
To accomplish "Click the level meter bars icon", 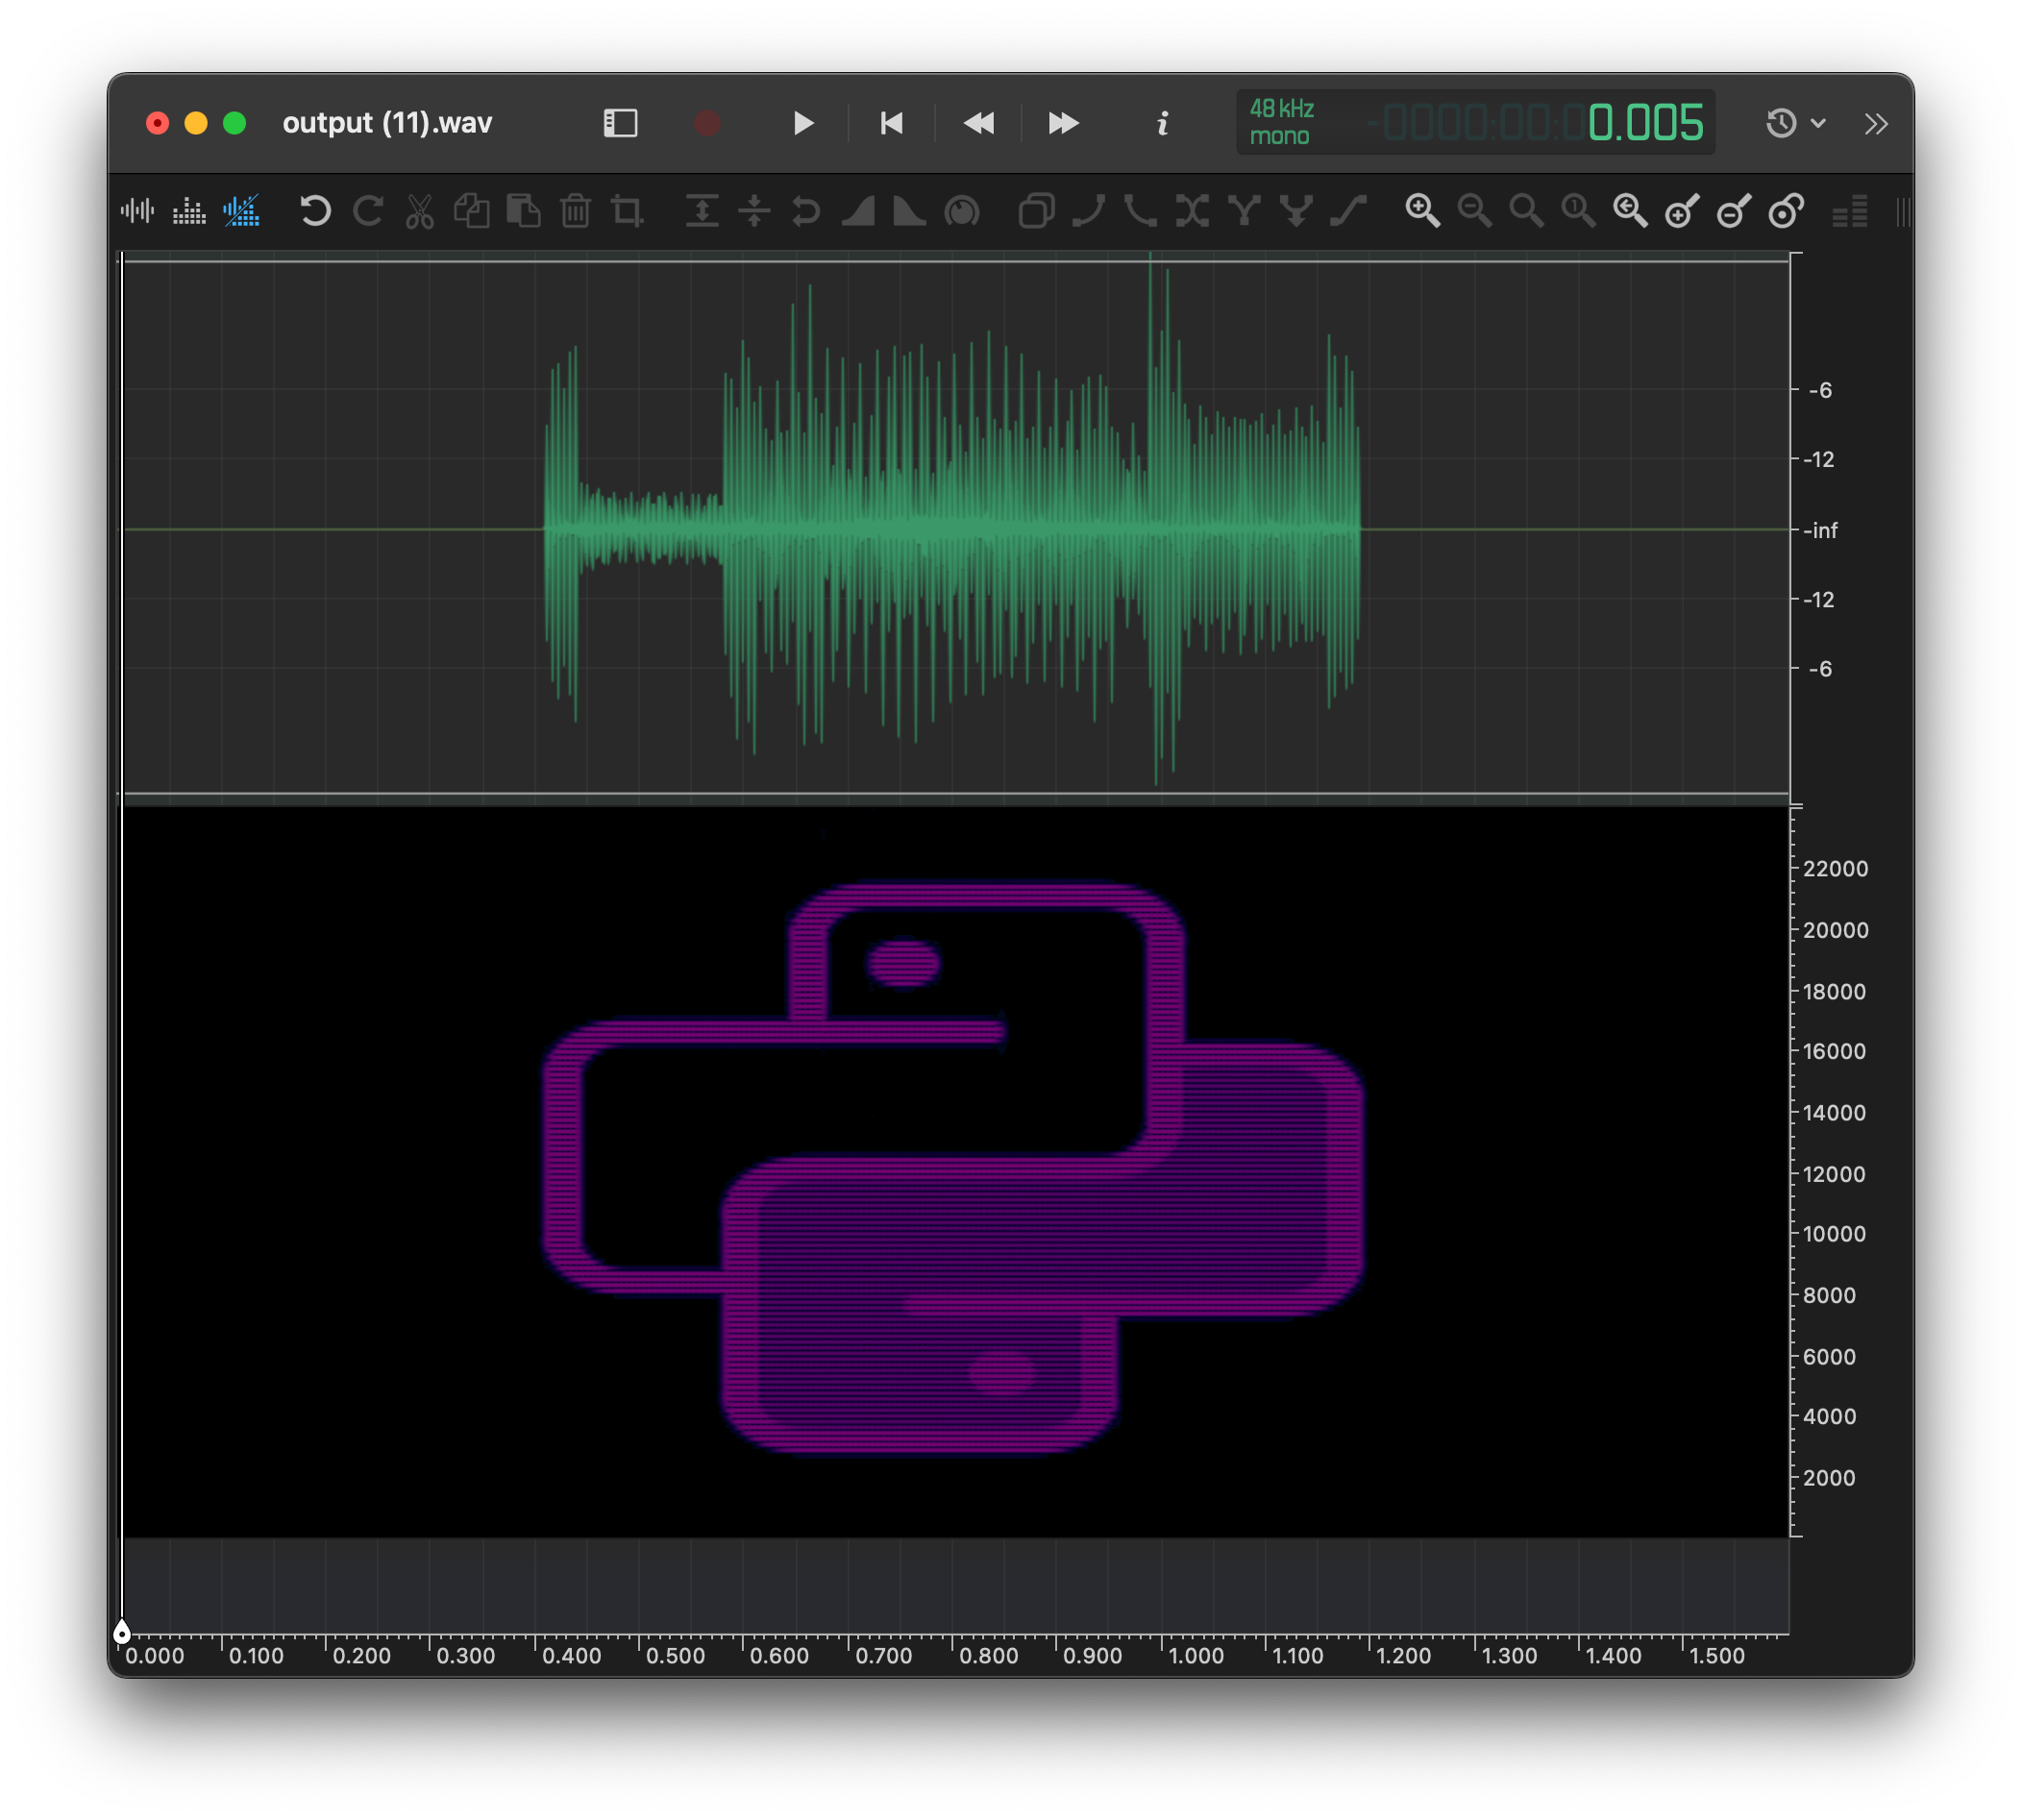I will pyautogui.click(x=1850, y=211).
